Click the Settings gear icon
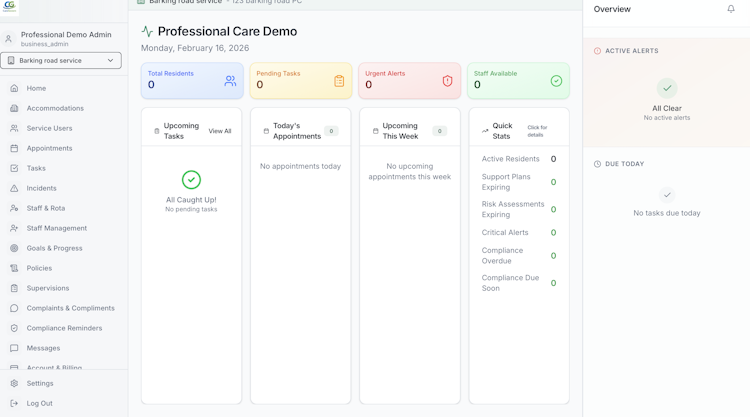750x417 pixels. 14,383
